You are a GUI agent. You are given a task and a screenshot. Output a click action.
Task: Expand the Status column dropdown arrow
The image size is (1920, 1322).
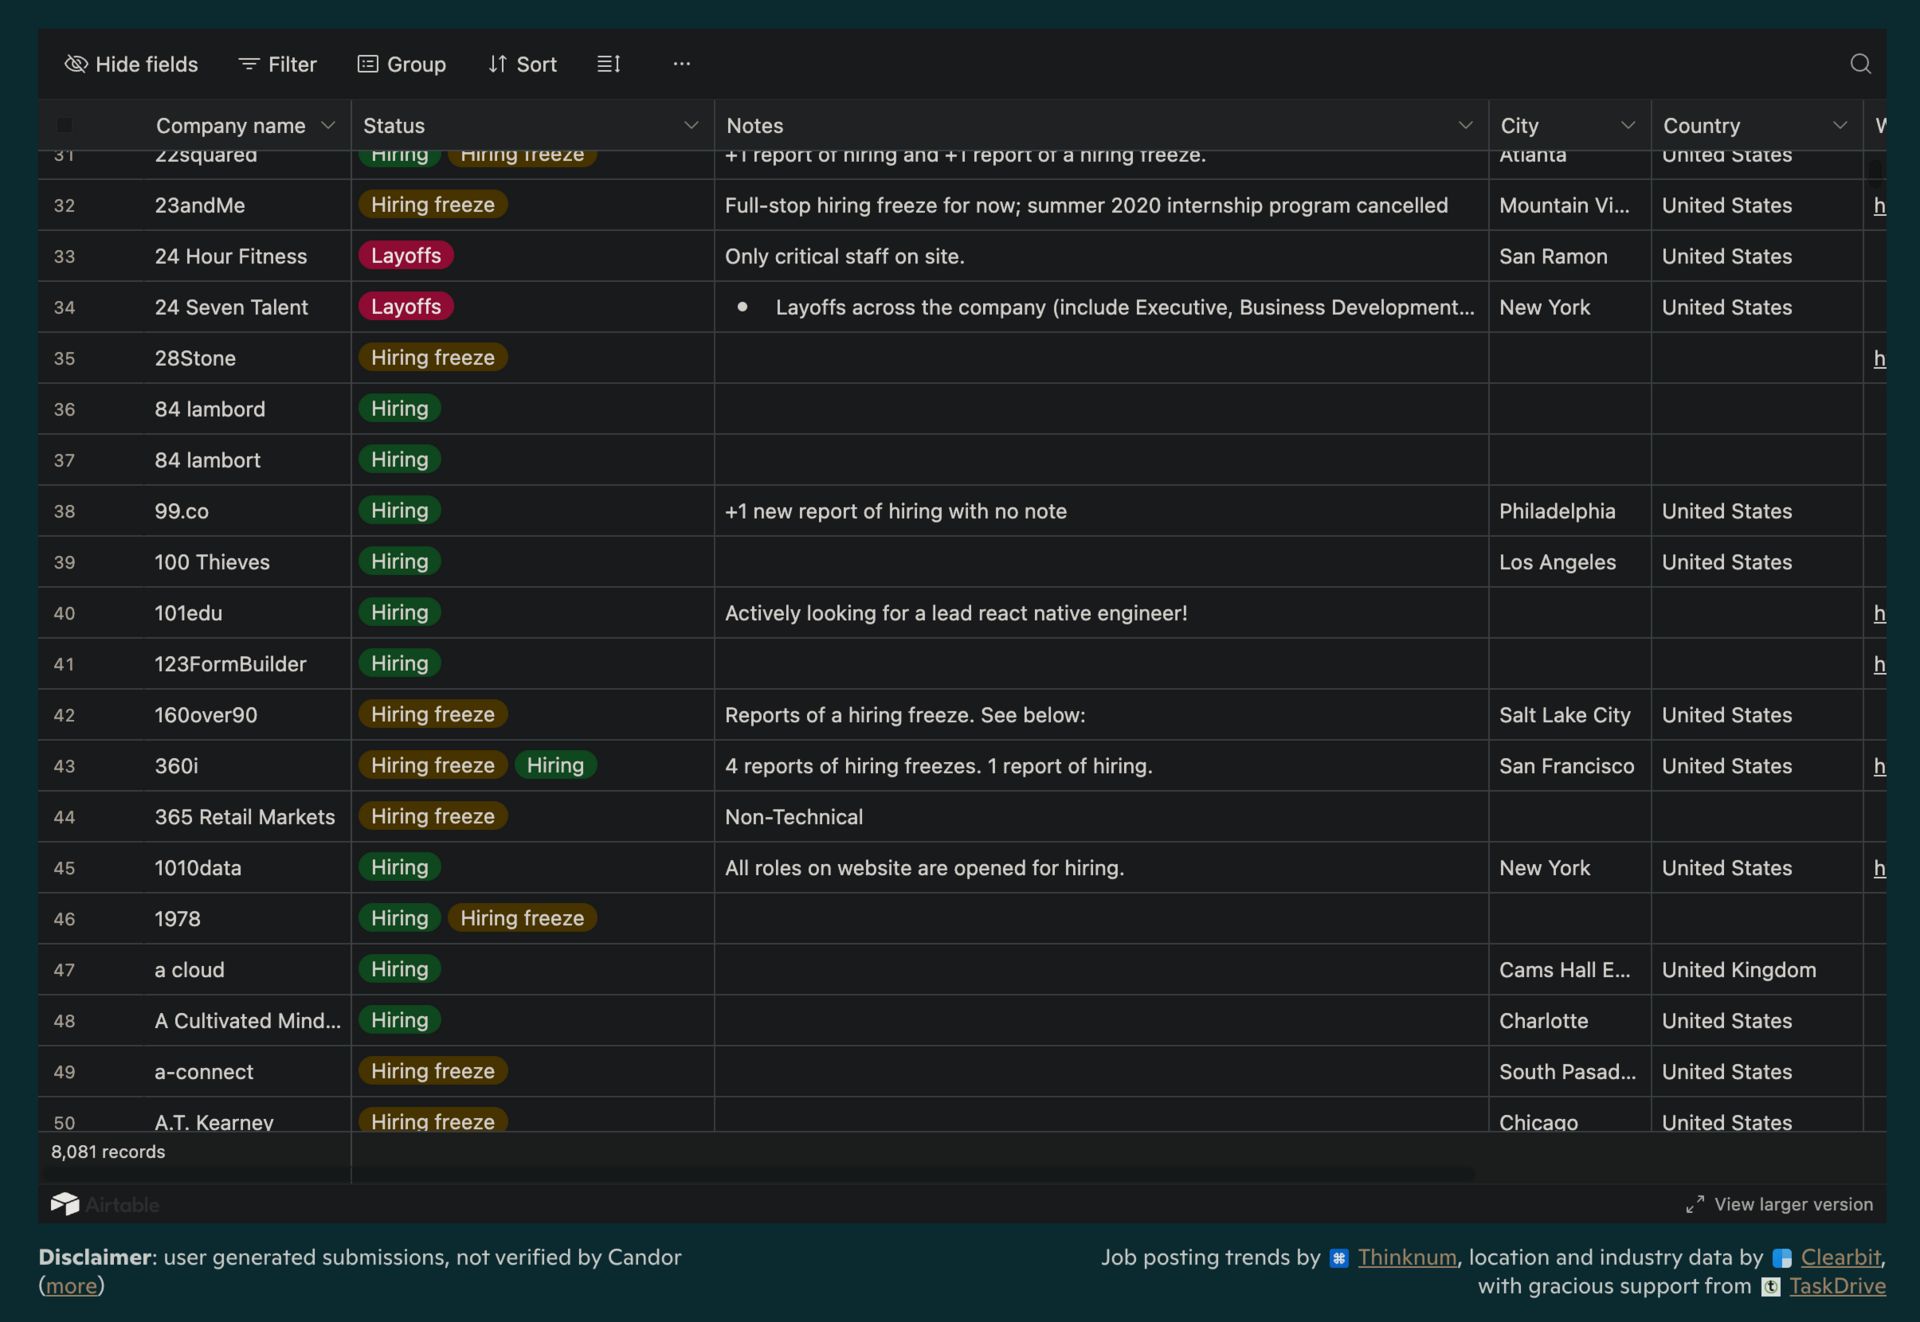click(x=691, y=125)
